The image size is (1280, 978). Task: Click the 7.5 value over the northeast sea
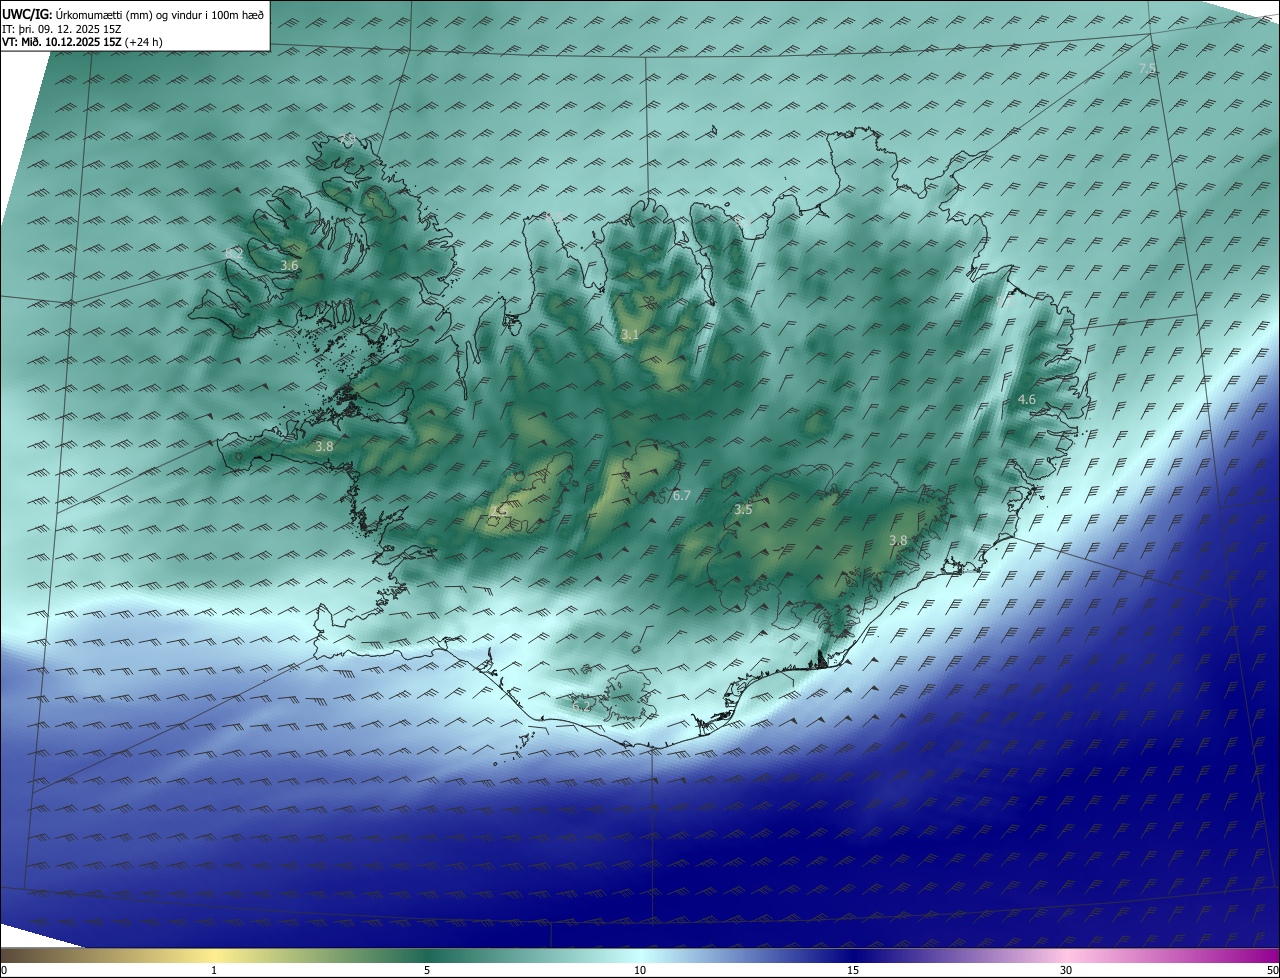tap(1147, 68)
